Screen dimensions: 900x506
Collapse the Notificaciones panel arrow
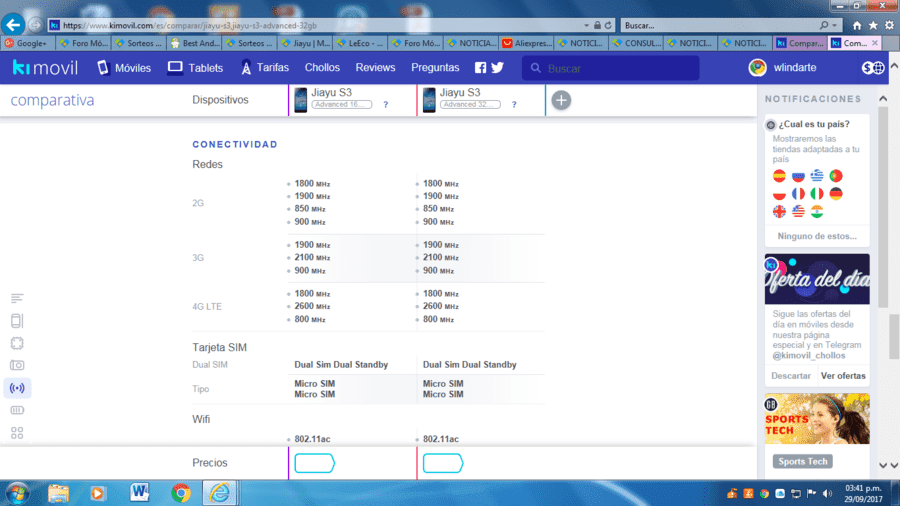click(x=883, y=99)
